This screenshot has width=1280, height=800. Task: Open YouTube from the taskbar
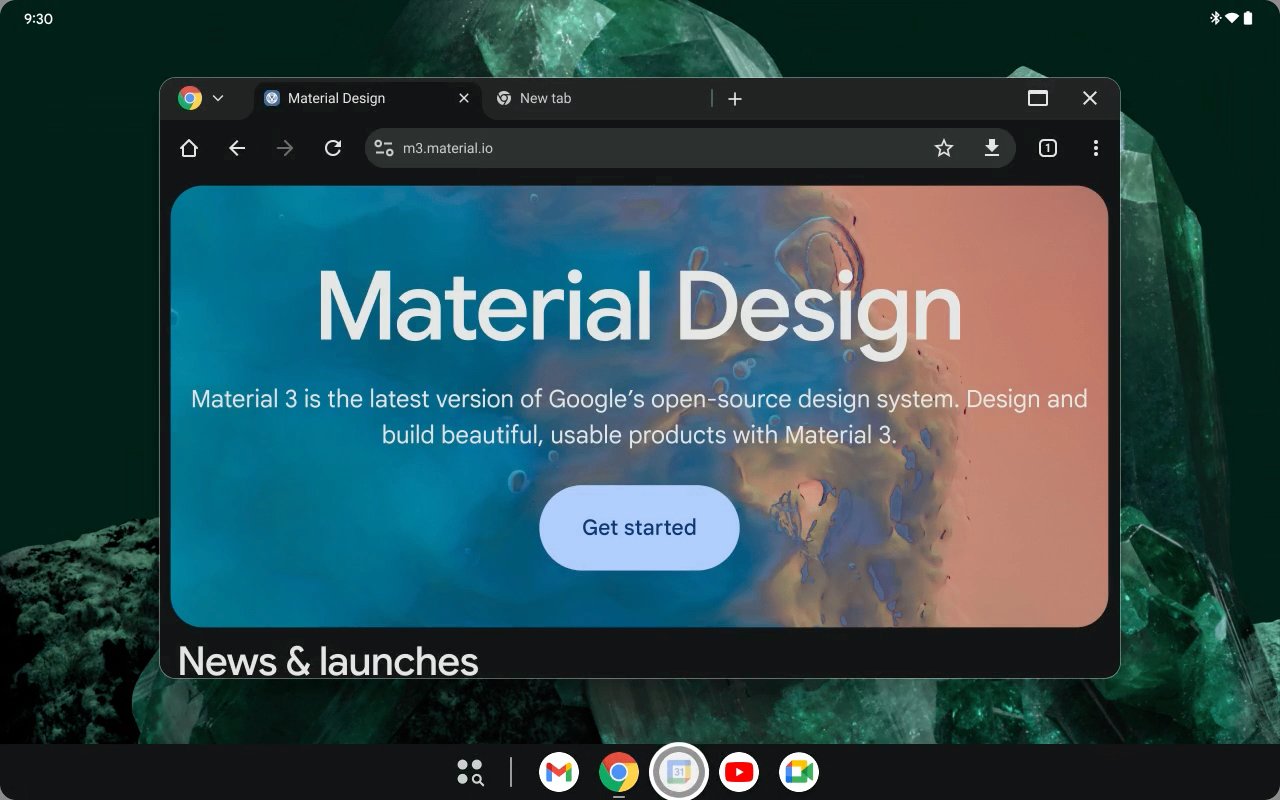click(739, 772)
